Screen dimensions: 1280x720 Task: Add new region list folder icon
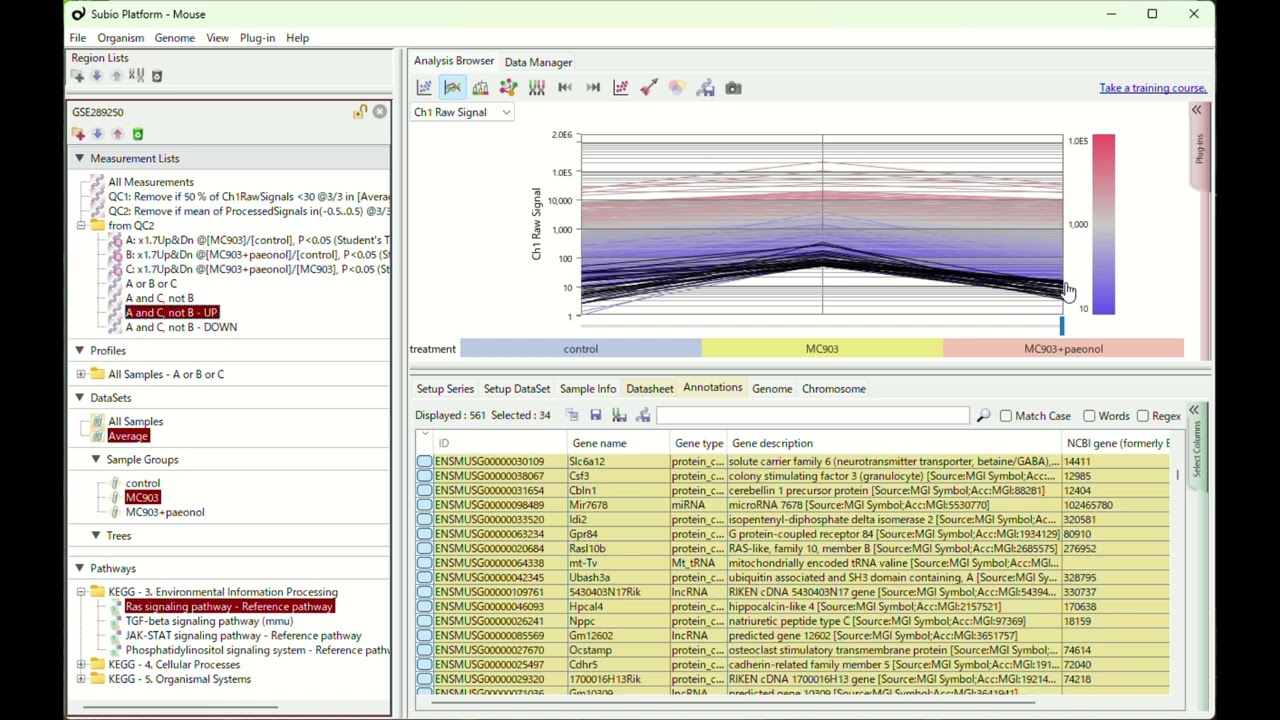click(x=78, y=76)
